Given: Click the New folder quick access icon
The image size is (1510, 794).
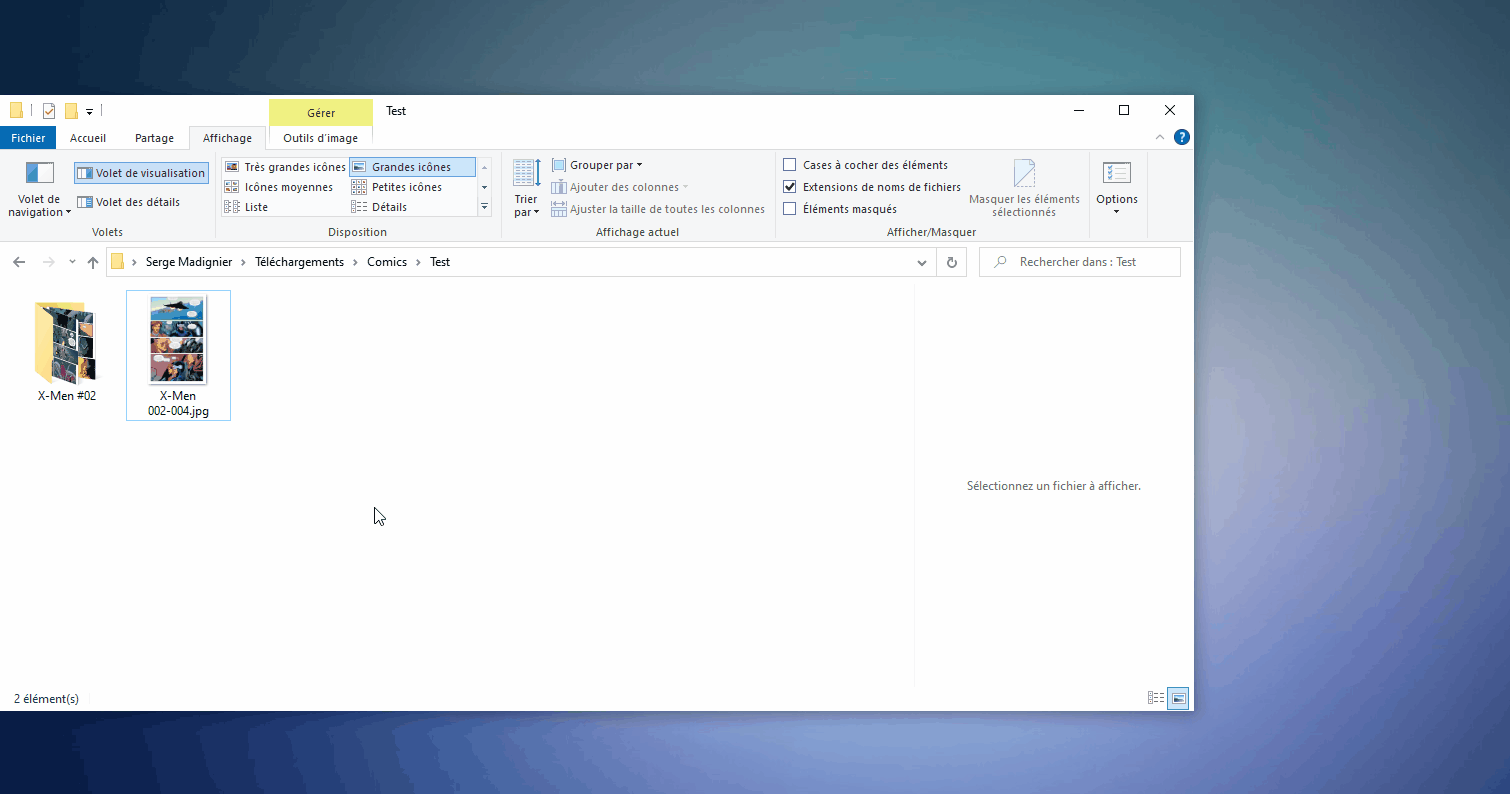Looking at the screenshot, I should pyautogui.click(x=71, y=111).
